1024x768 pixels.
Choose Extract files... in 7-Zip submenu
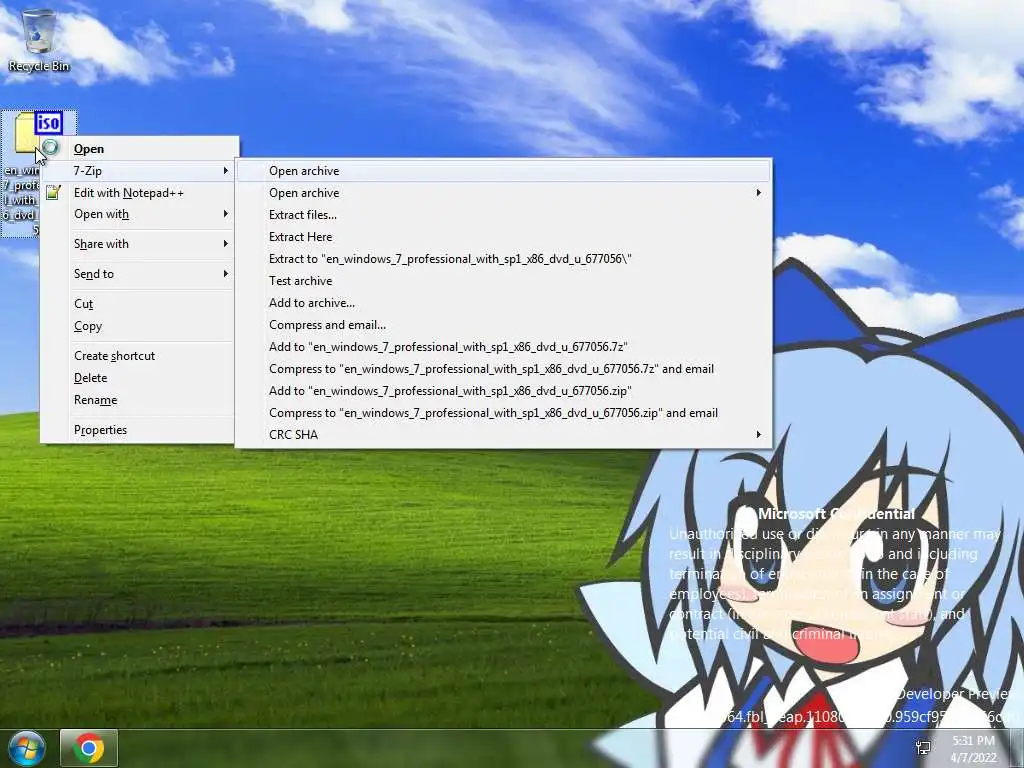pyautogui.click(x=503, y=215)
